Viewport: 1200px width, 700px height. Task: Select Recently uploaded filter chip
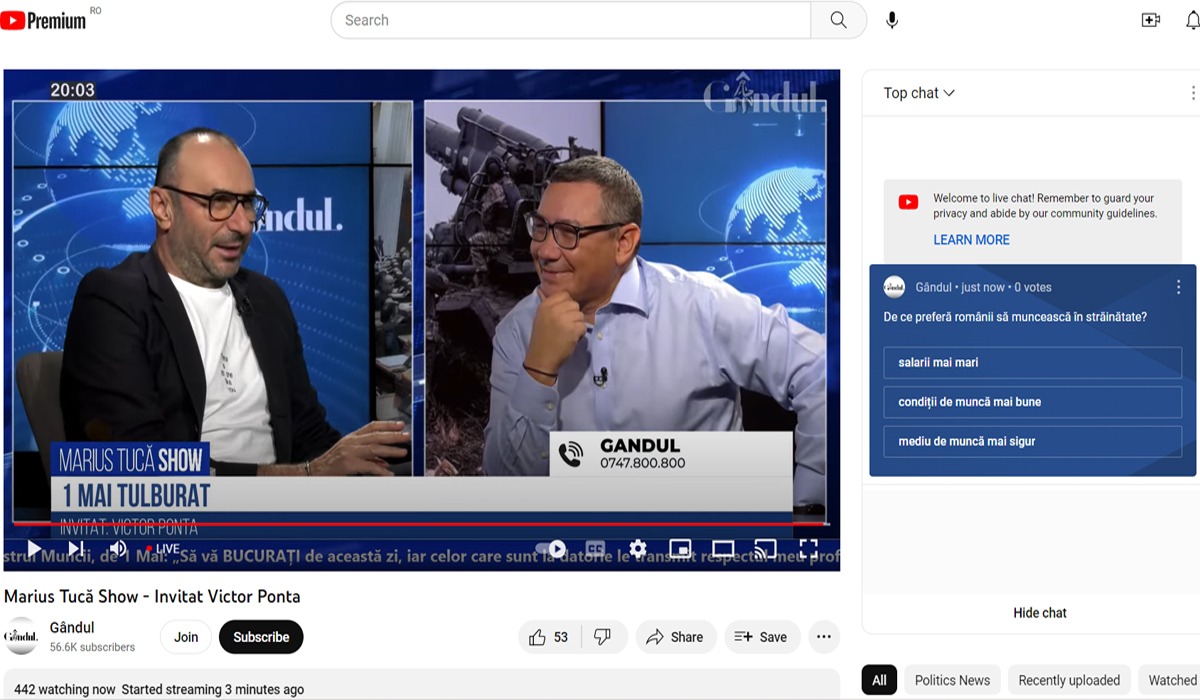click(1069, 680)
